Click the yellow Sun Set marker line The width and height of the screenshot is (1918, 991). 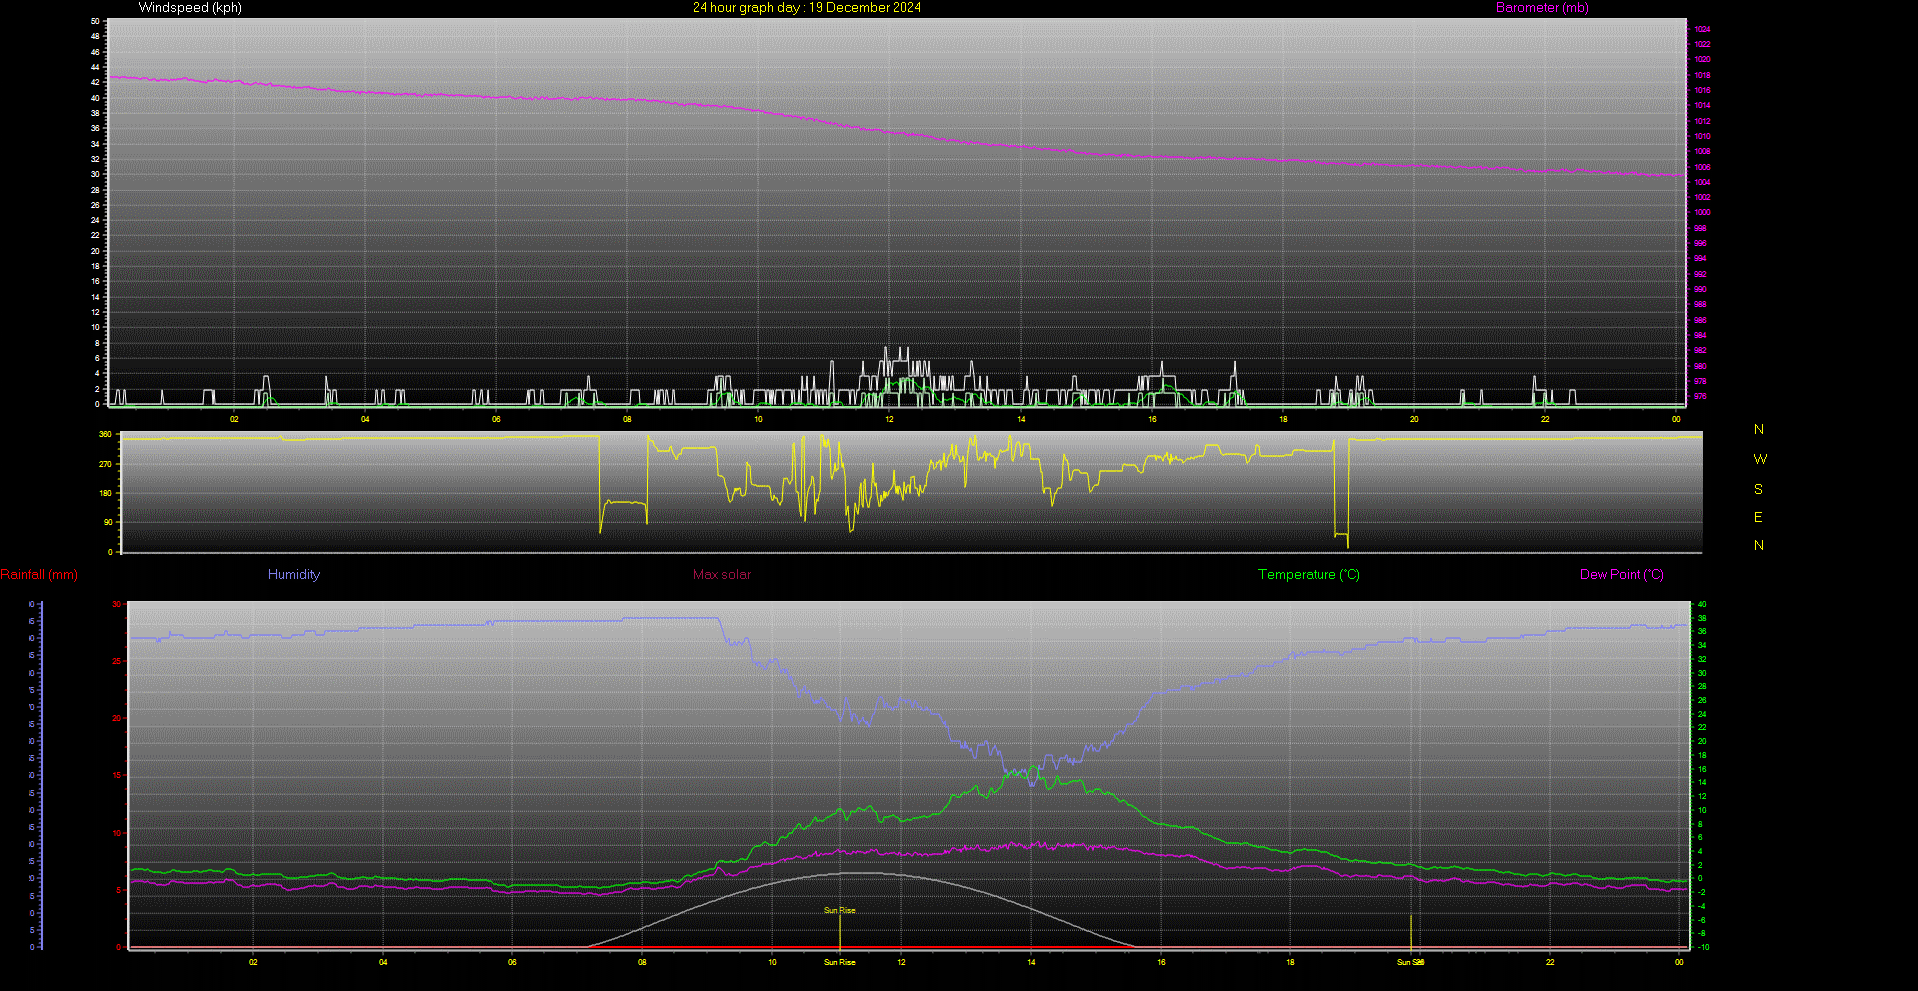coord(1411,932)
